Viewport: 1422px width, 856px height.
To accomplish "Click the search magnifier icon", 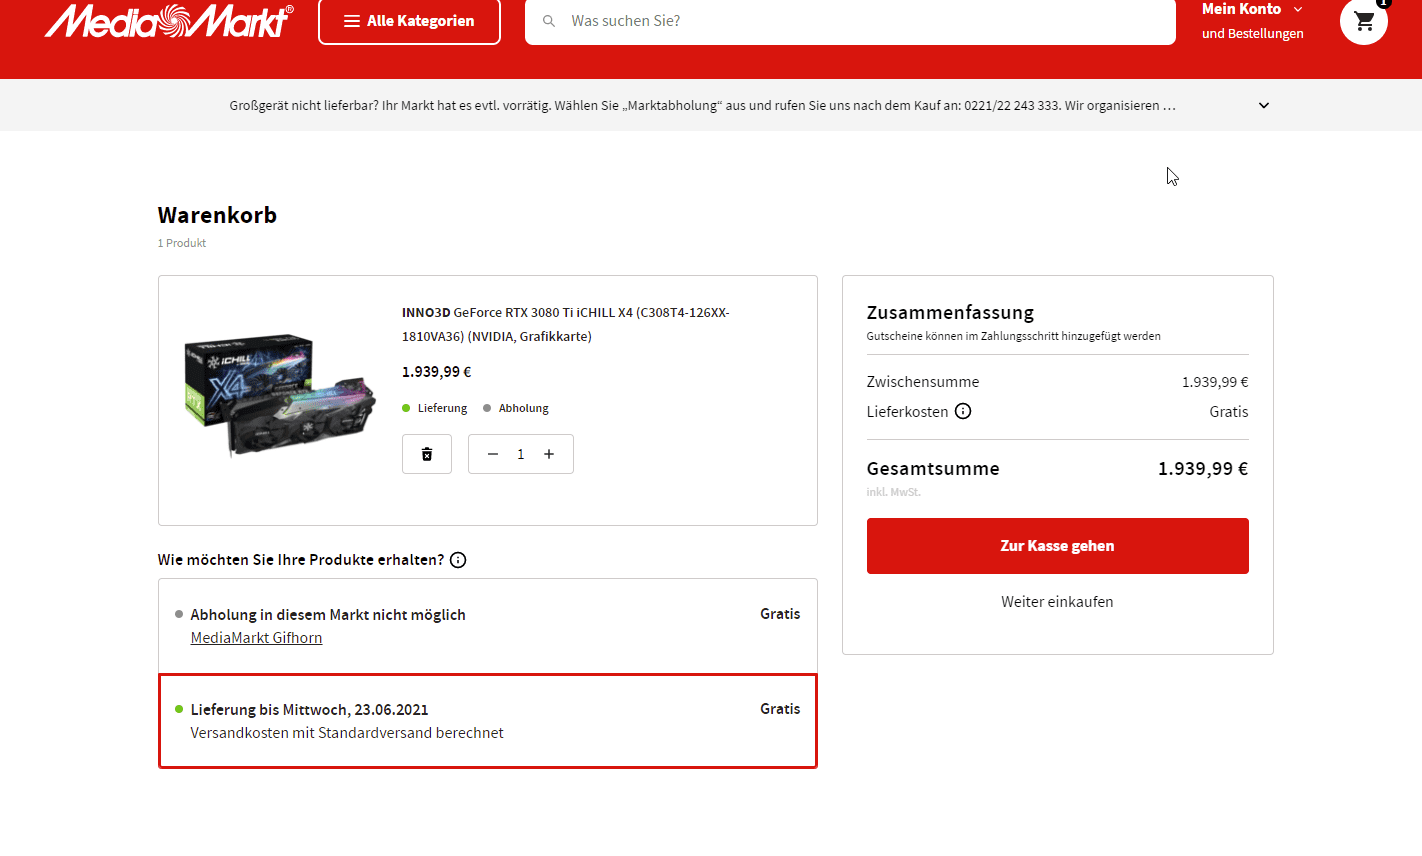I will [549, 21].
